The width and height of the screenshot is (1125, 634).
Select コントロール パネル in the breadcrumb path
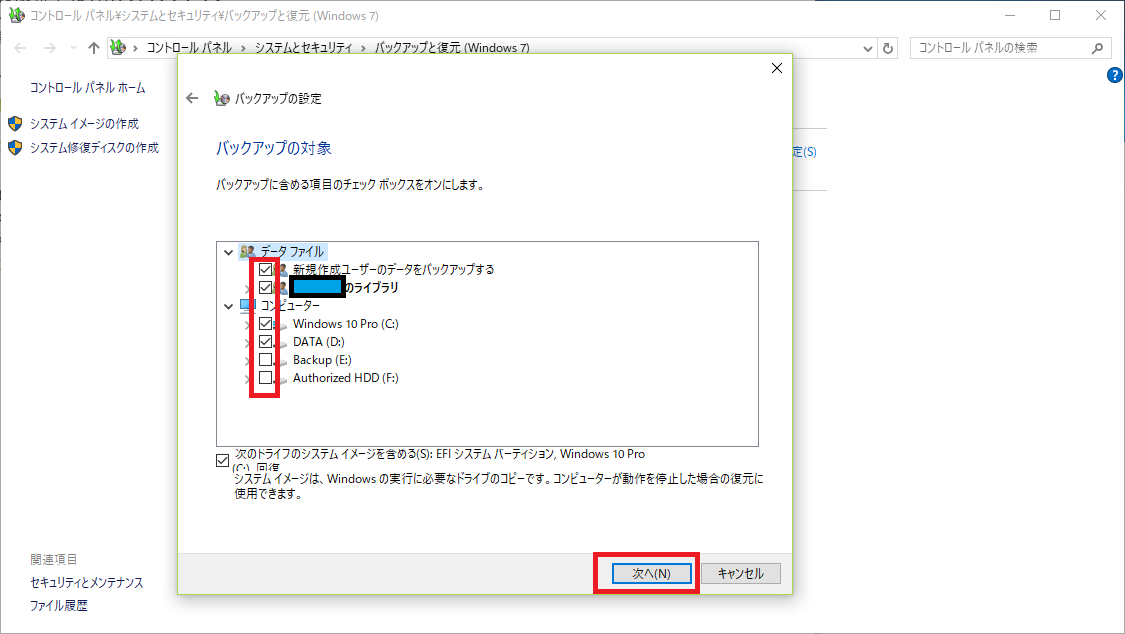coord(189,48)
